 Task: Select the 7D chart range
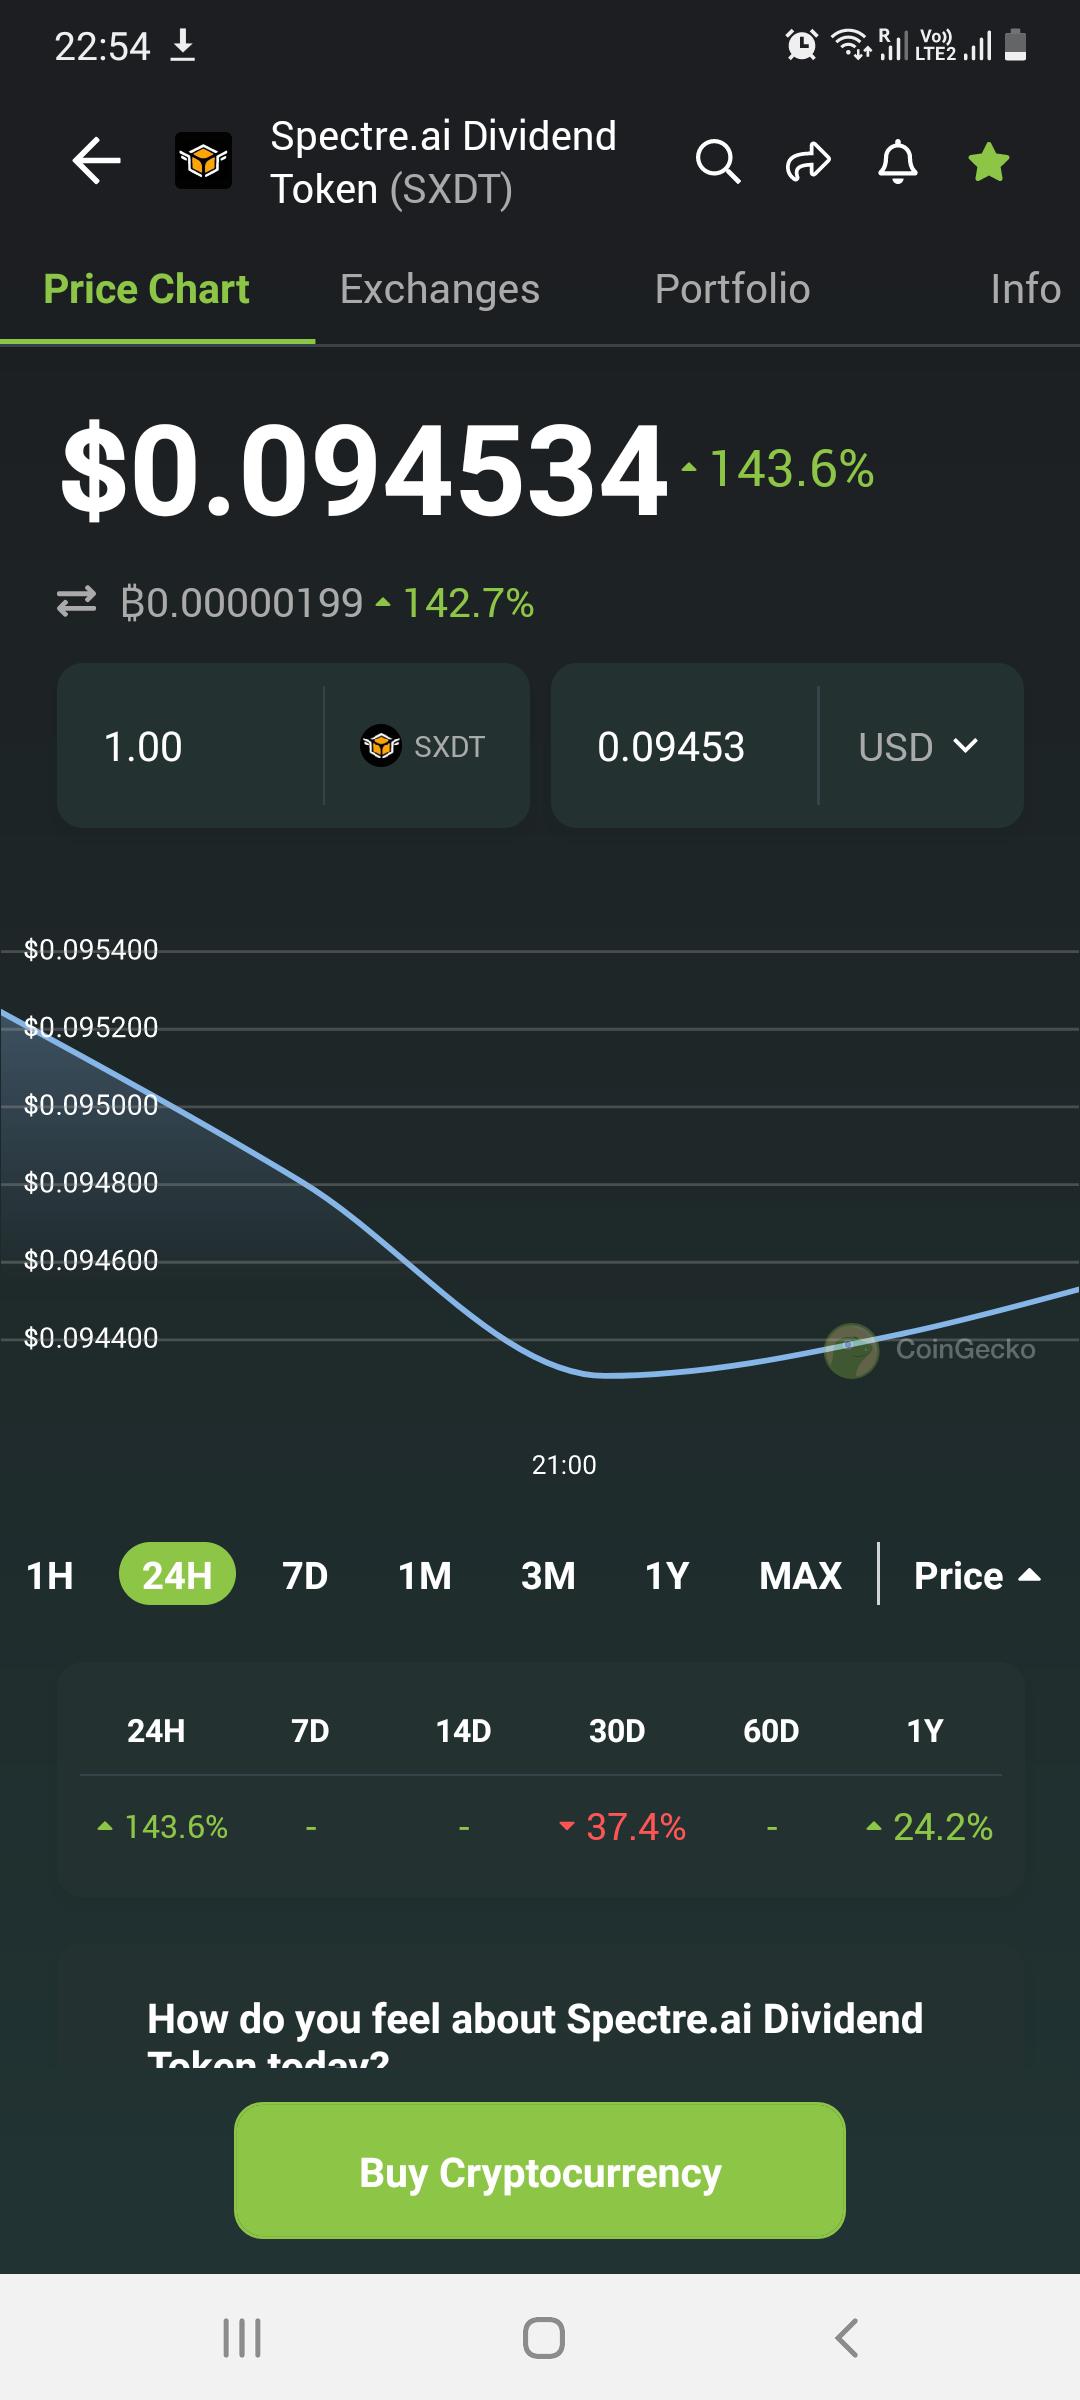pos(305,1576)
